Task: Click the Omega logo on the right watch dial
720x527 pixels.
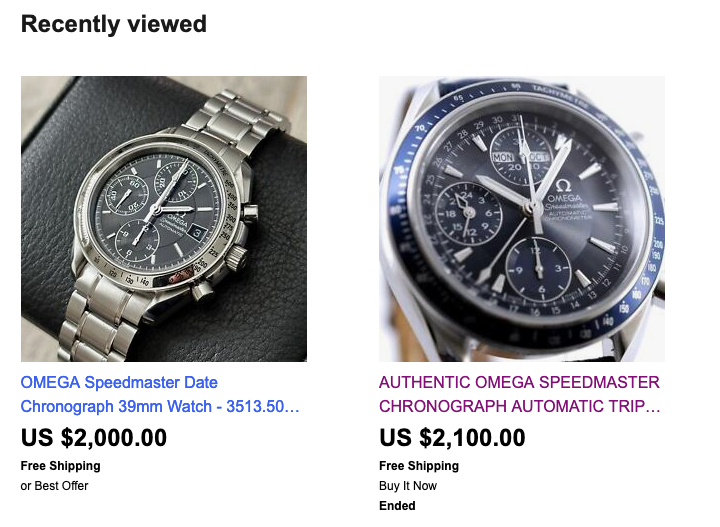Action: click(x=562, y=182)
